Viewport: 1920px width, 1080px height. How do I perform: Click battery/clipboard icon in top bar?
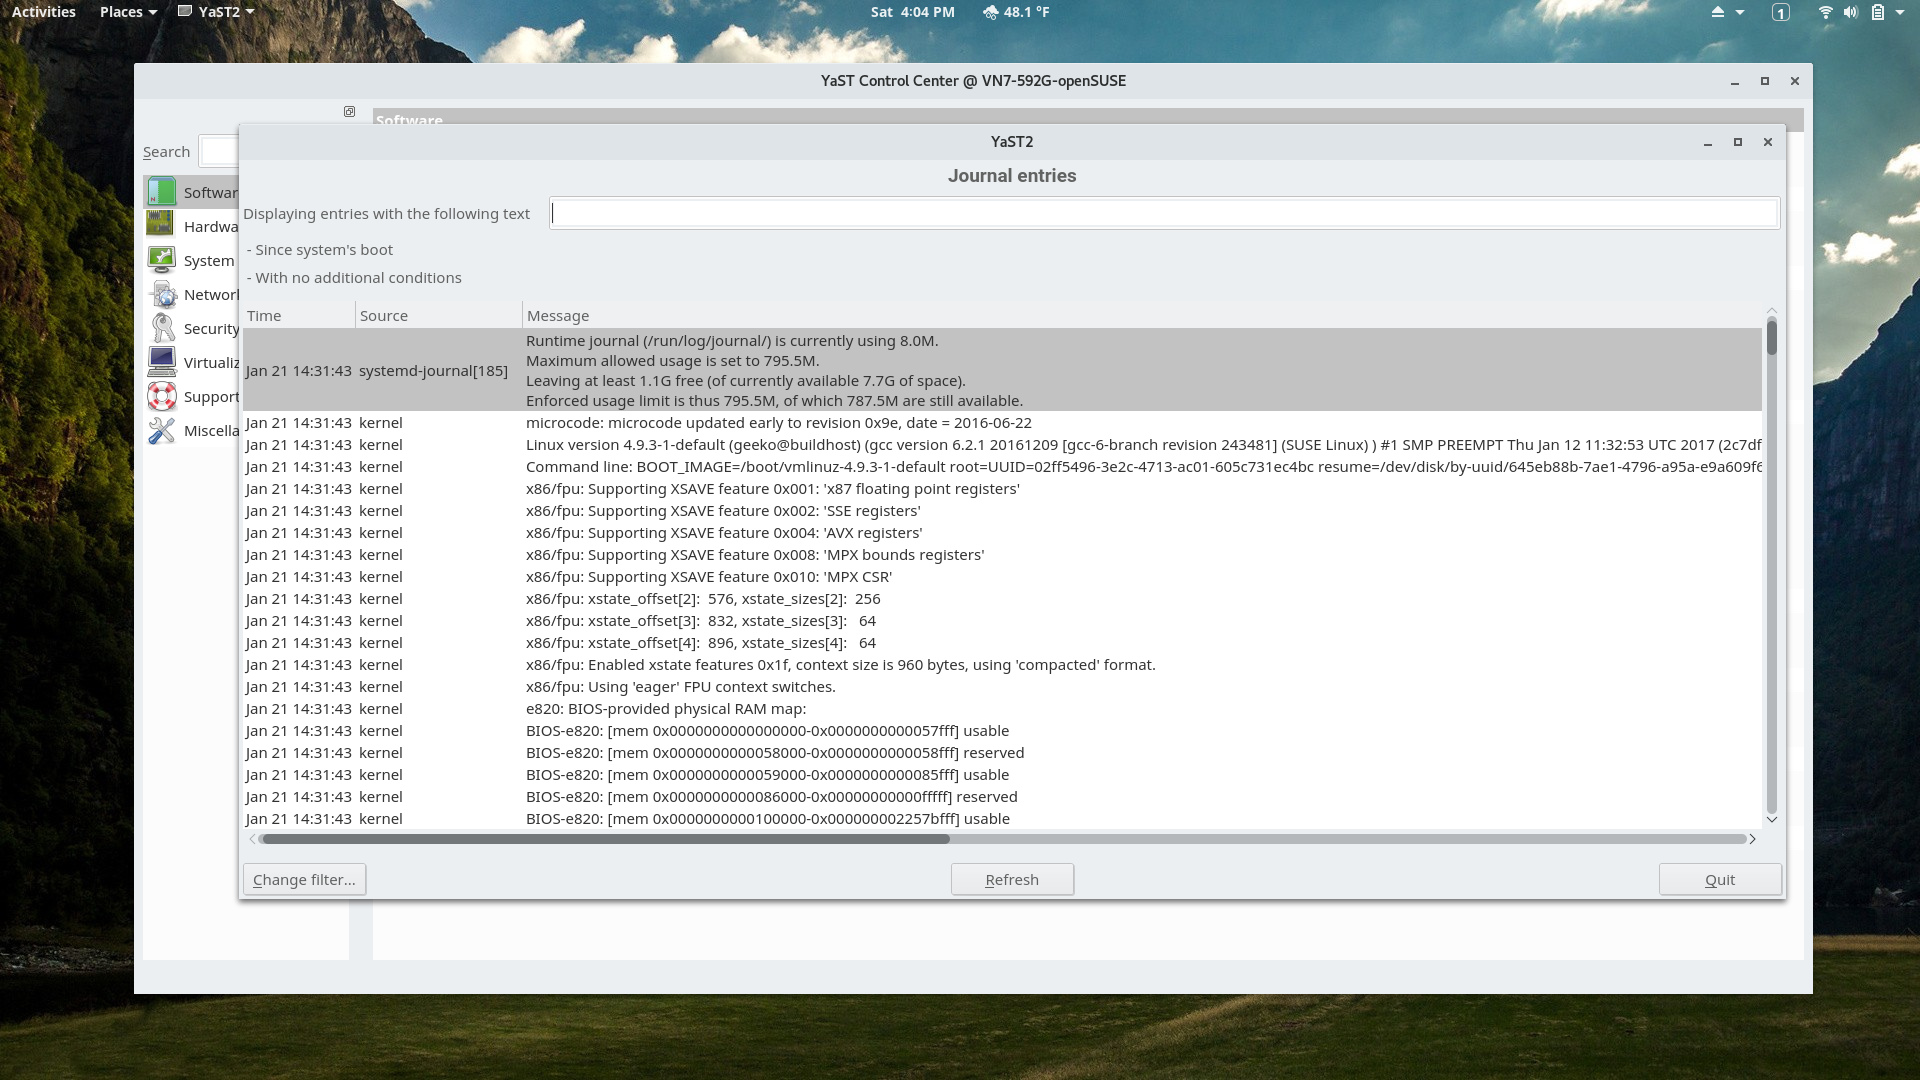point(1878,12)
